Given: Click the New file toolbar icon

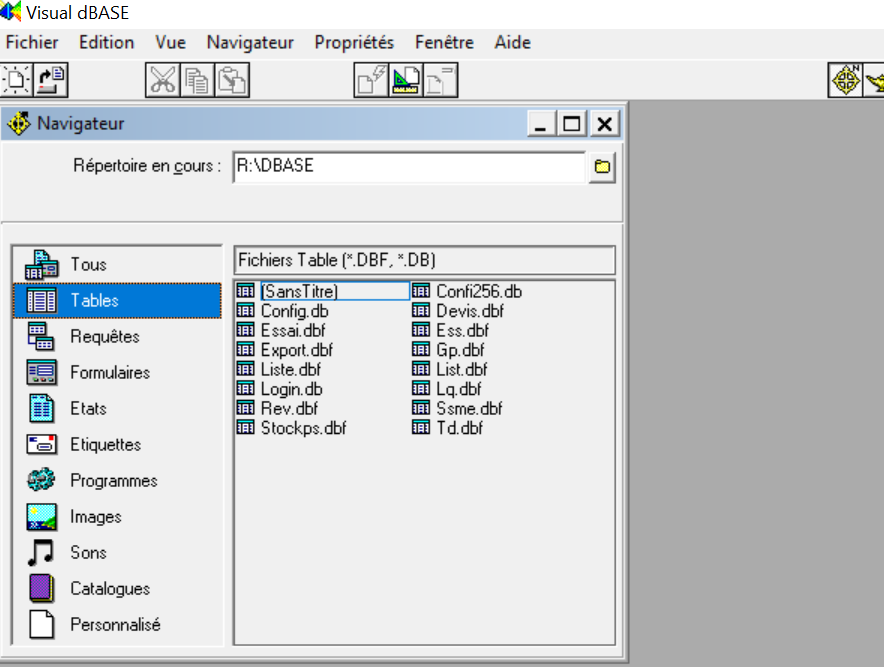Looking at the screenshot, I should tap(17, 80).
